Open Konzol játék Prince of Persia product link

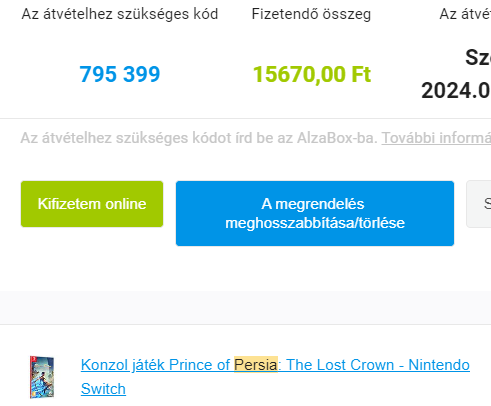pyautogui.click(x=275, y=377)
